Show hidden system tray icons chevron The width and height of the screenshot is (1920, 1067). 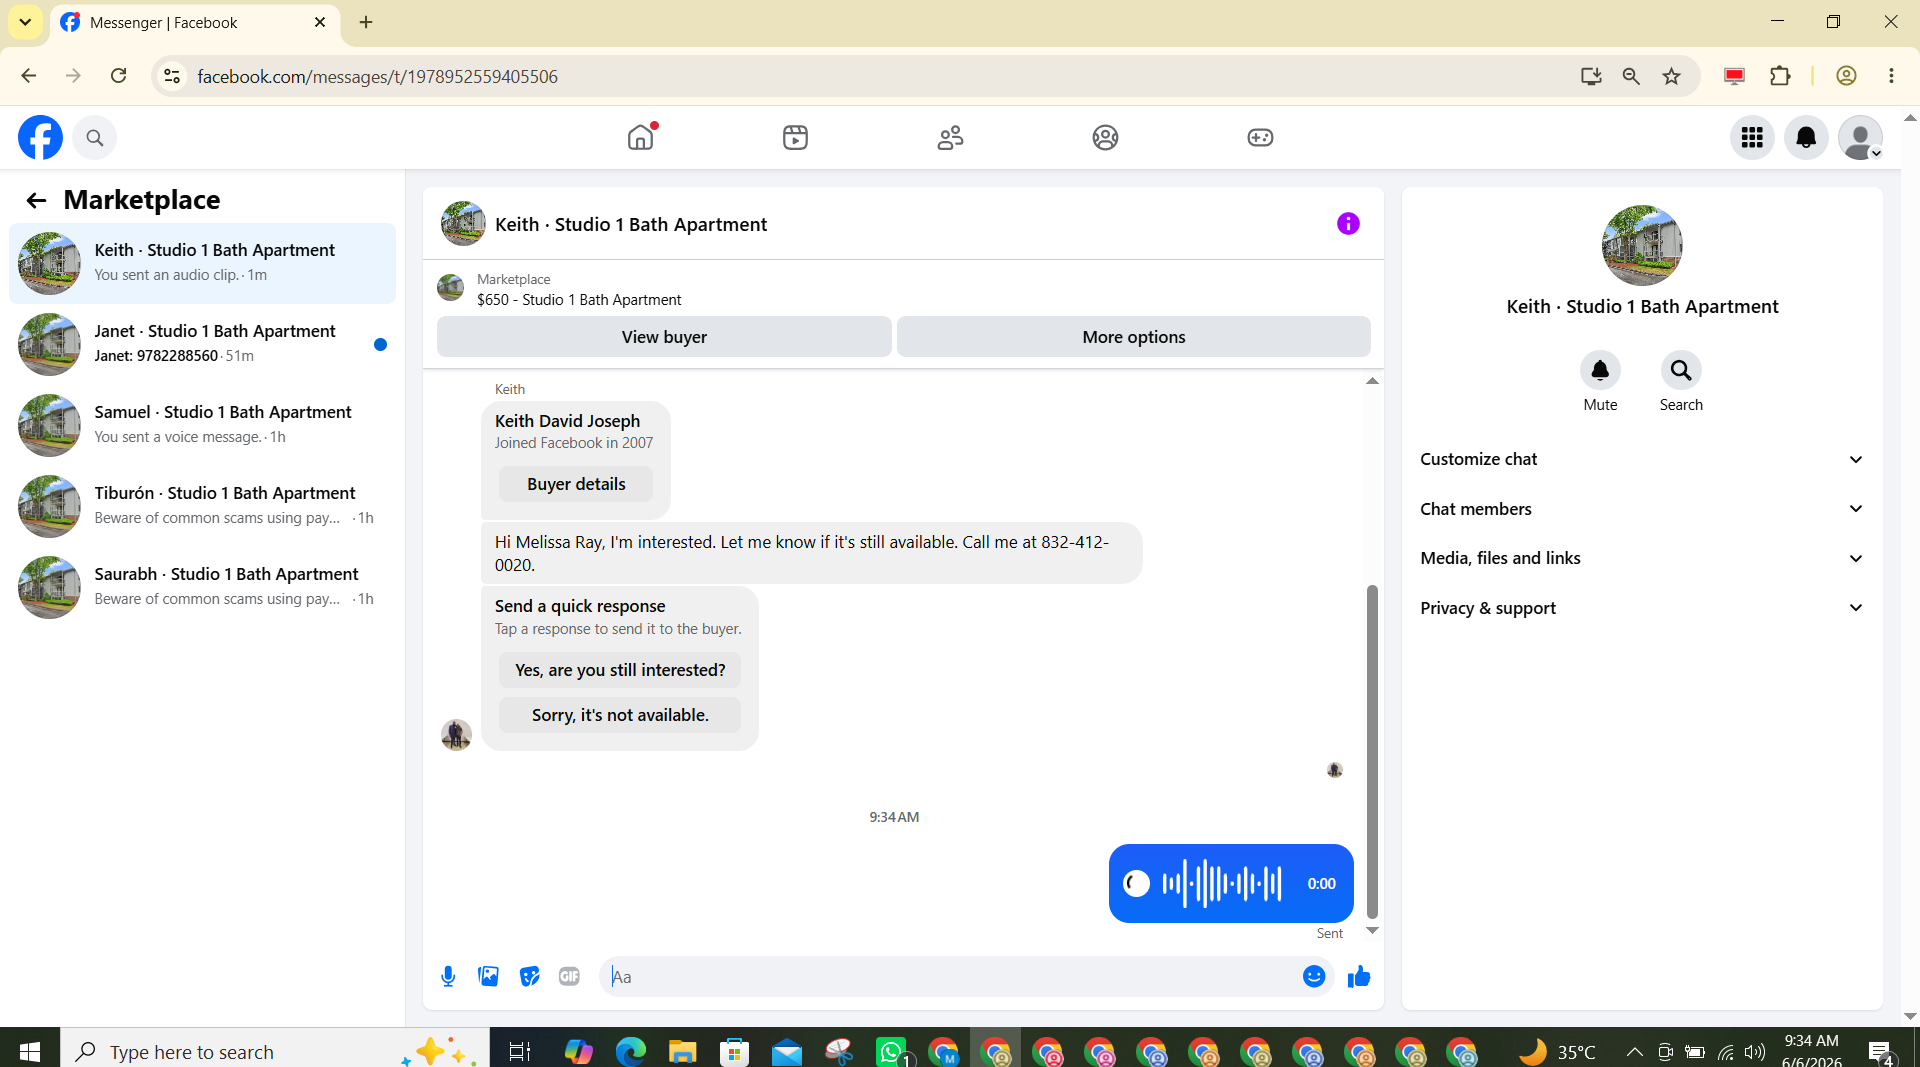(1634, 1051)
